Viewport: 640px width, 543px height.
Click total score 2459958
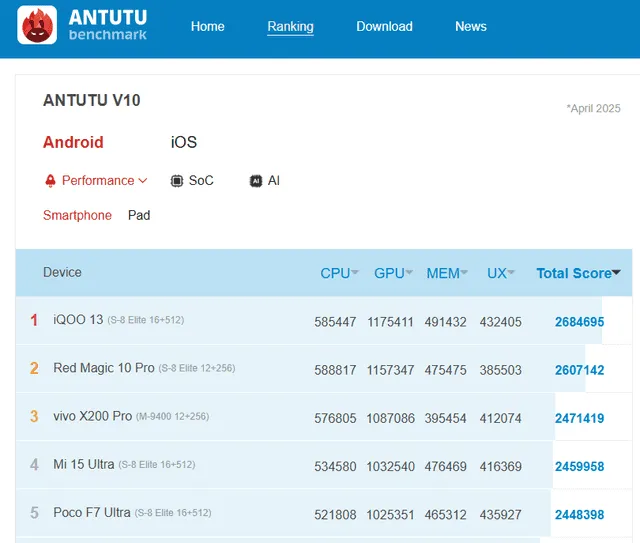click(x=580, y=467)
